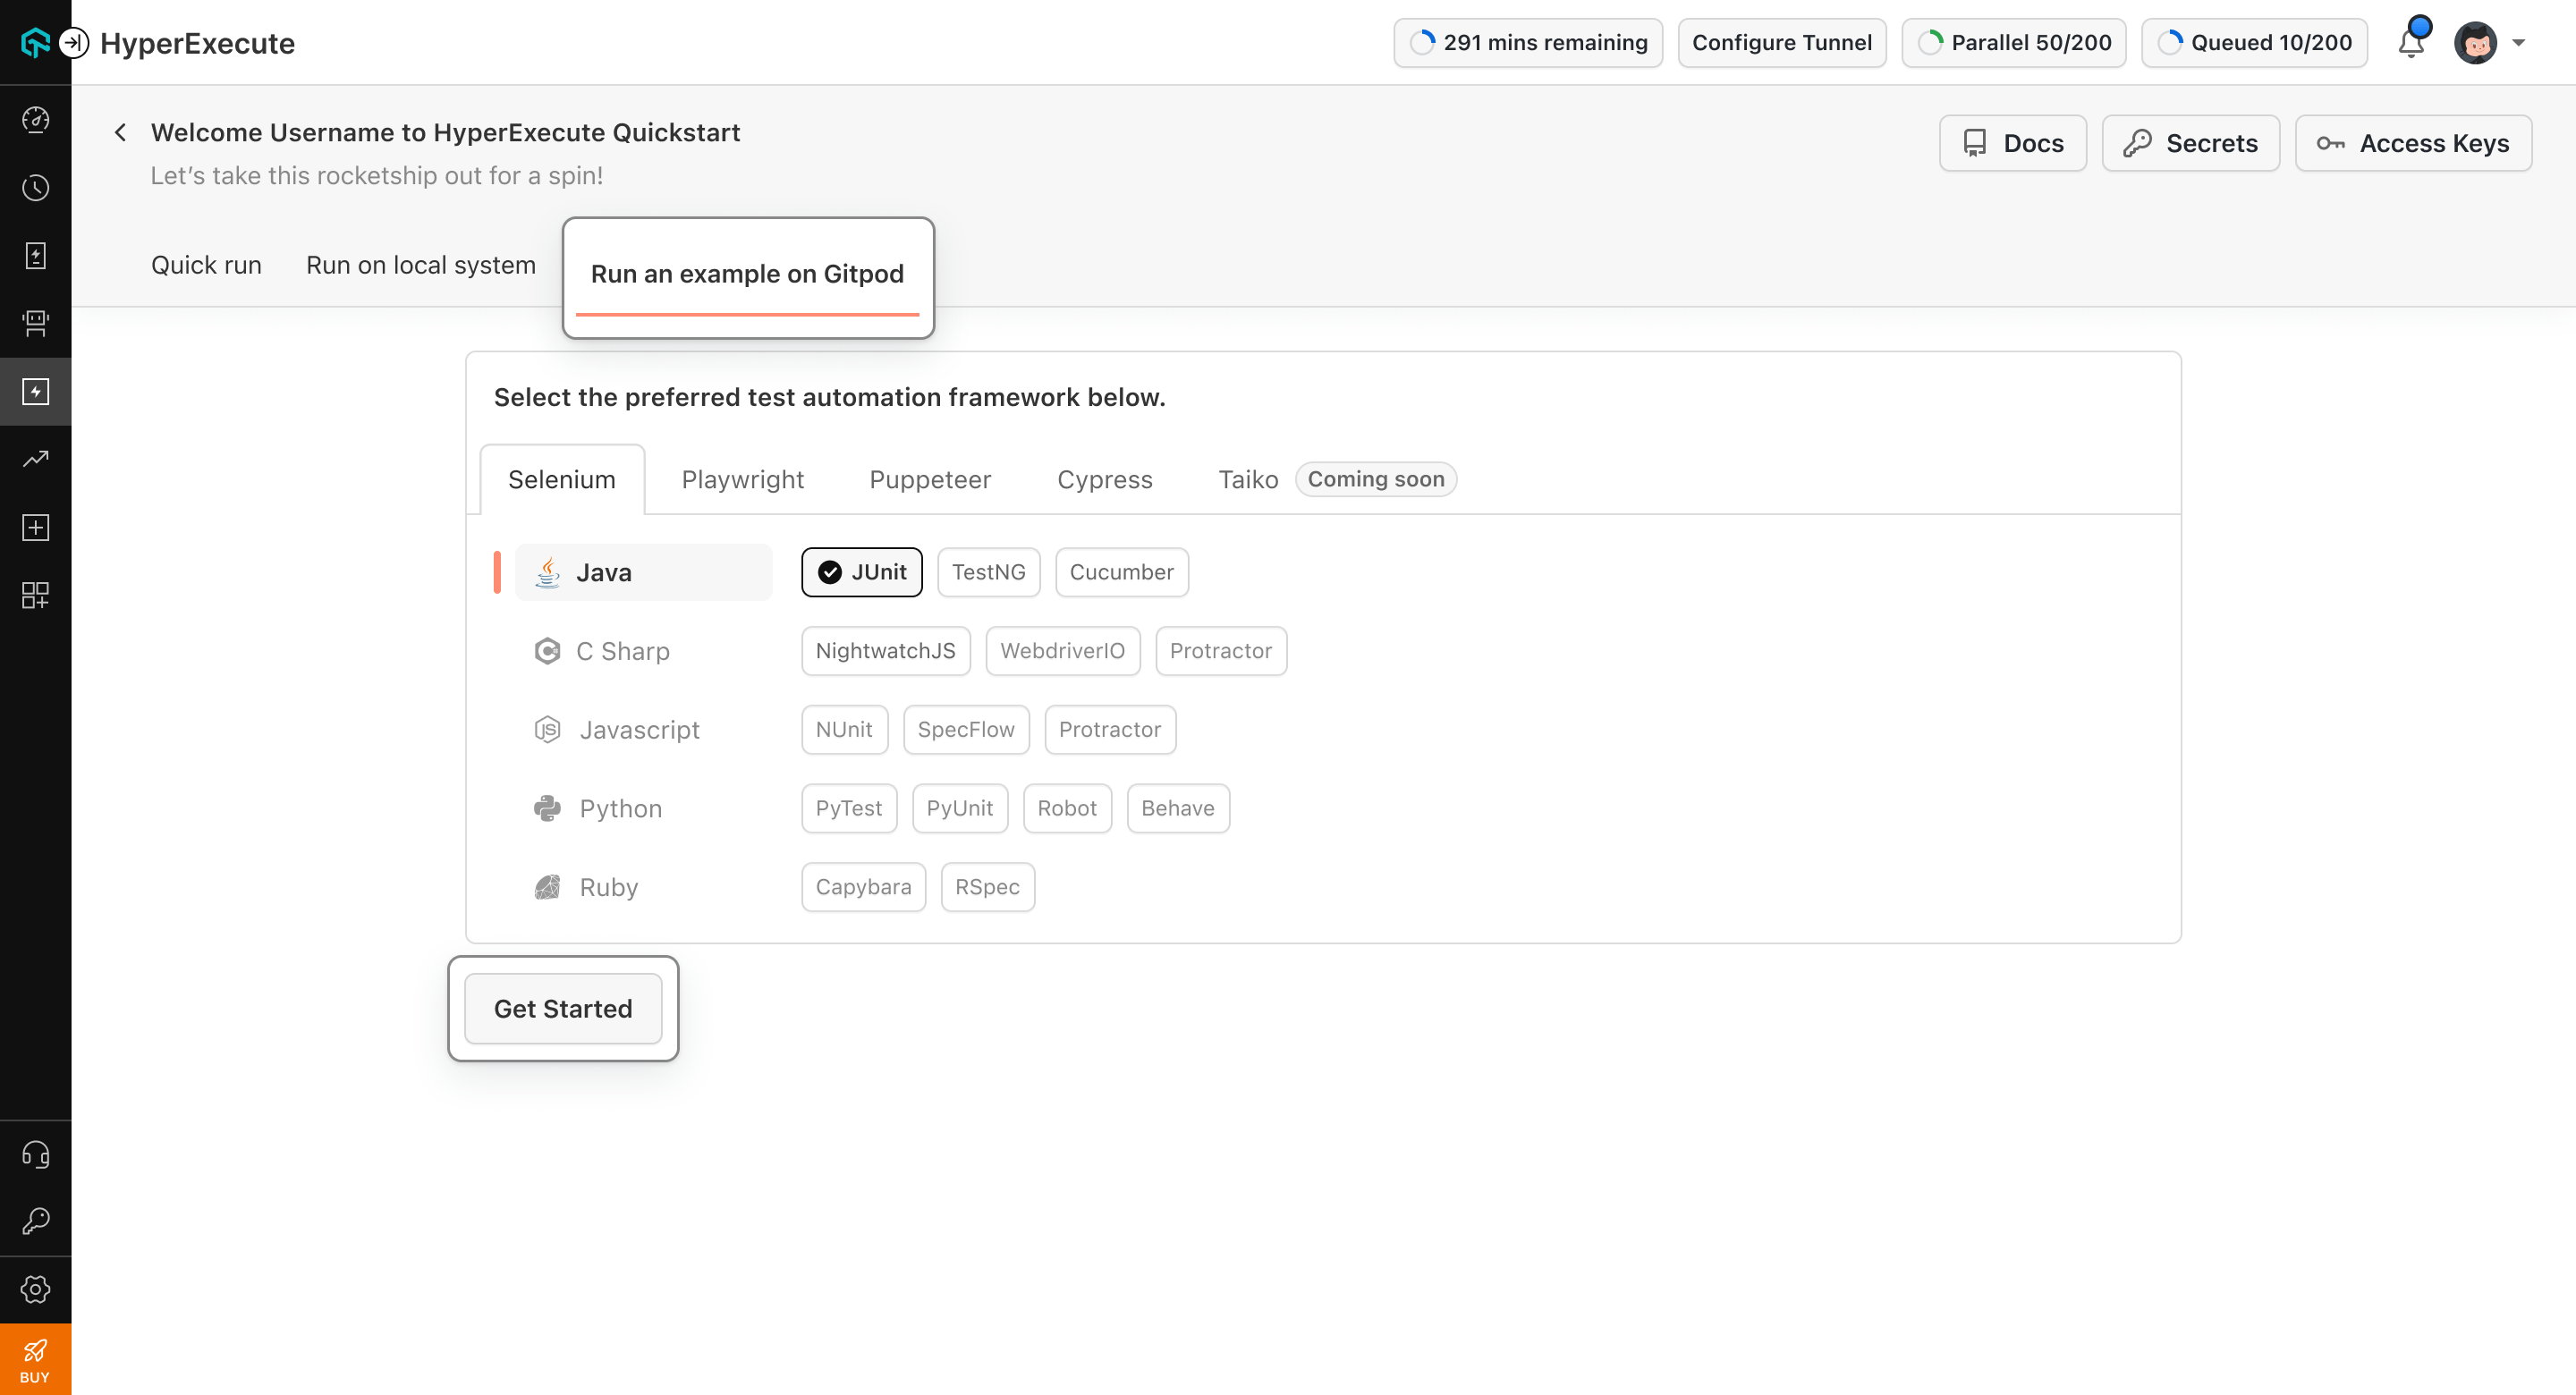Click the clock history sidebar icon
Viewport: 2576px width, 1395px height.
(x=35, y=188)
